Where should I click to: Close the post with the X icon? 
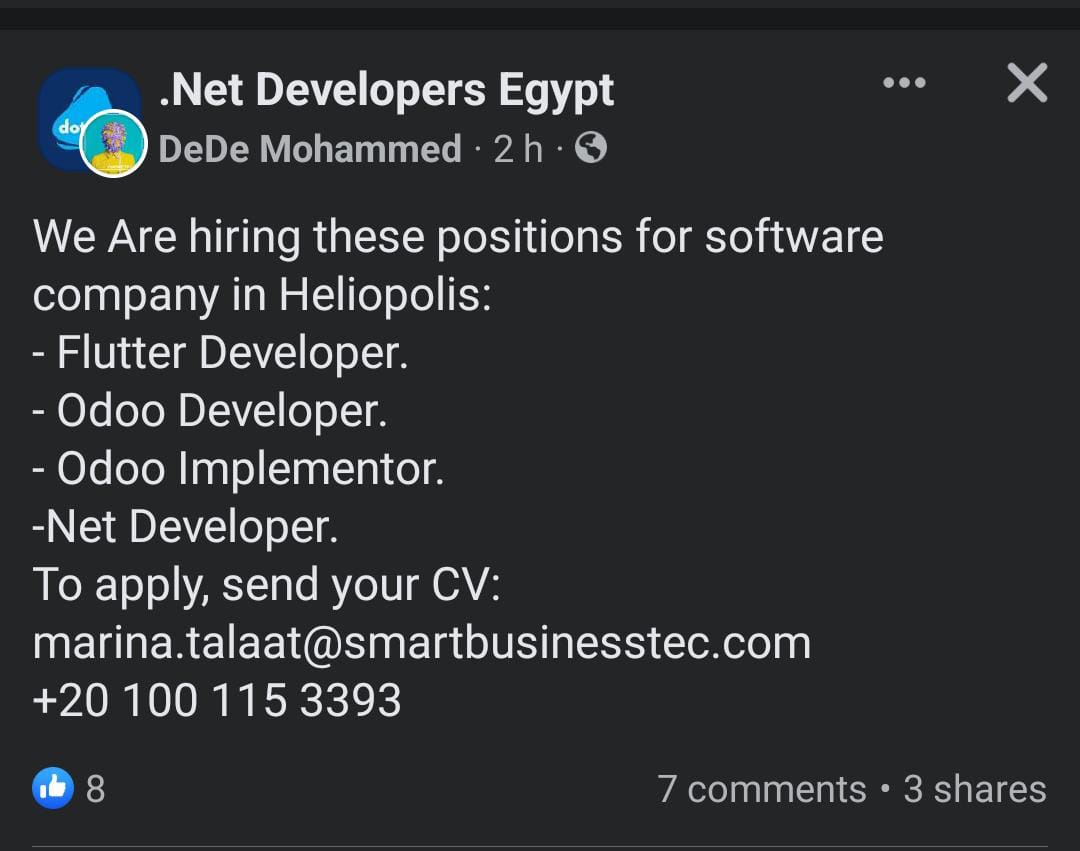pos(1027,83)
